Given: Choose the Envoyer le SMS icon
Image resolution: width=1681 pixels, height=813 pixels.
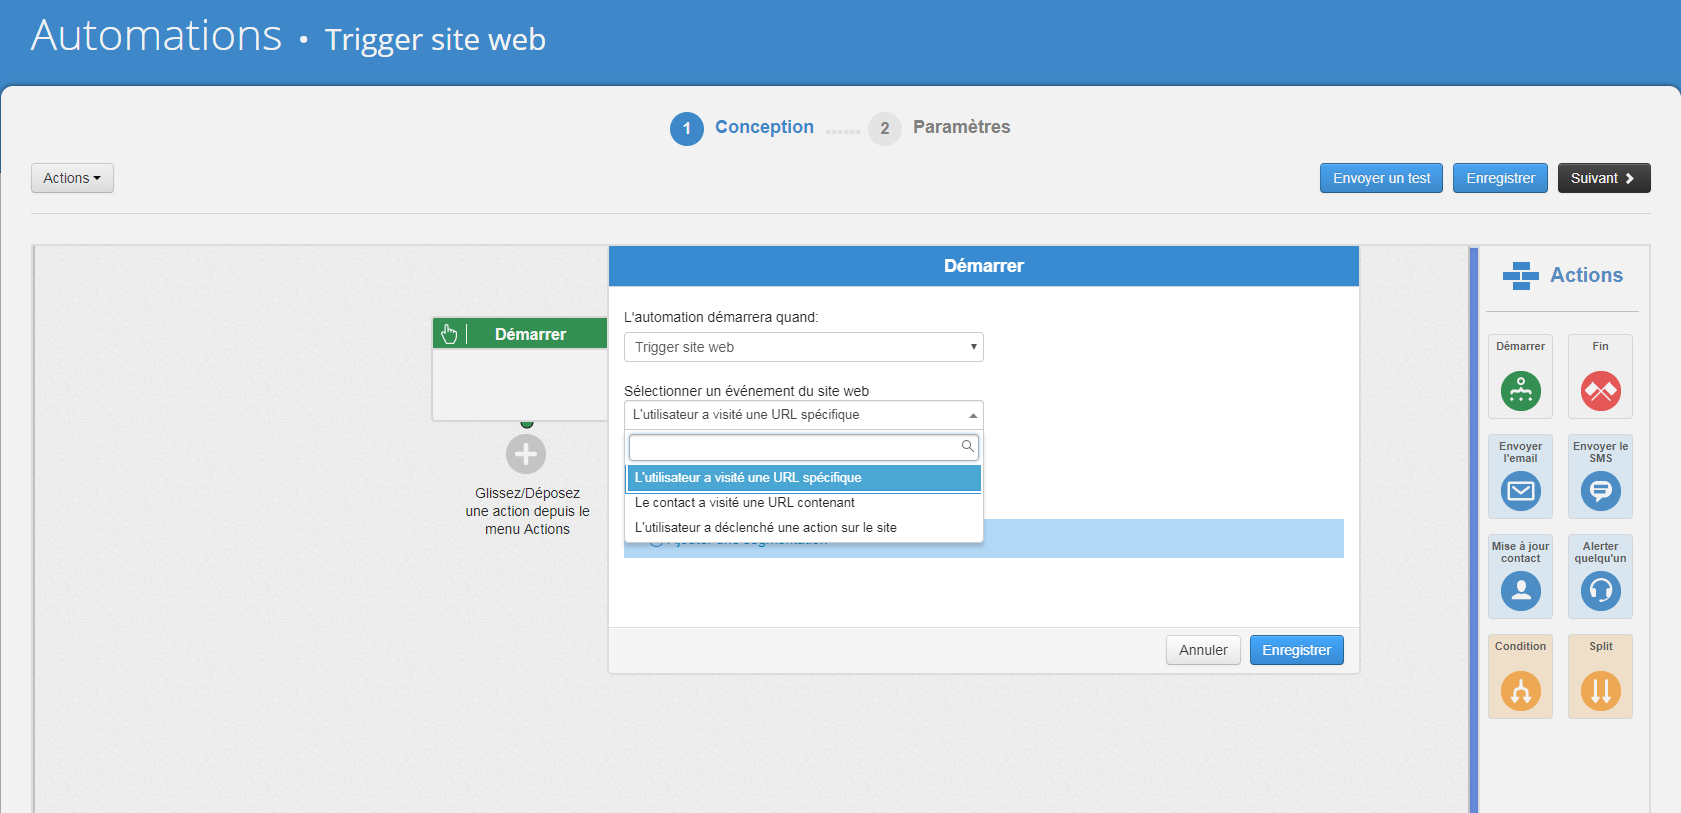Looking at the screenshot, I should coord(1600,491).
